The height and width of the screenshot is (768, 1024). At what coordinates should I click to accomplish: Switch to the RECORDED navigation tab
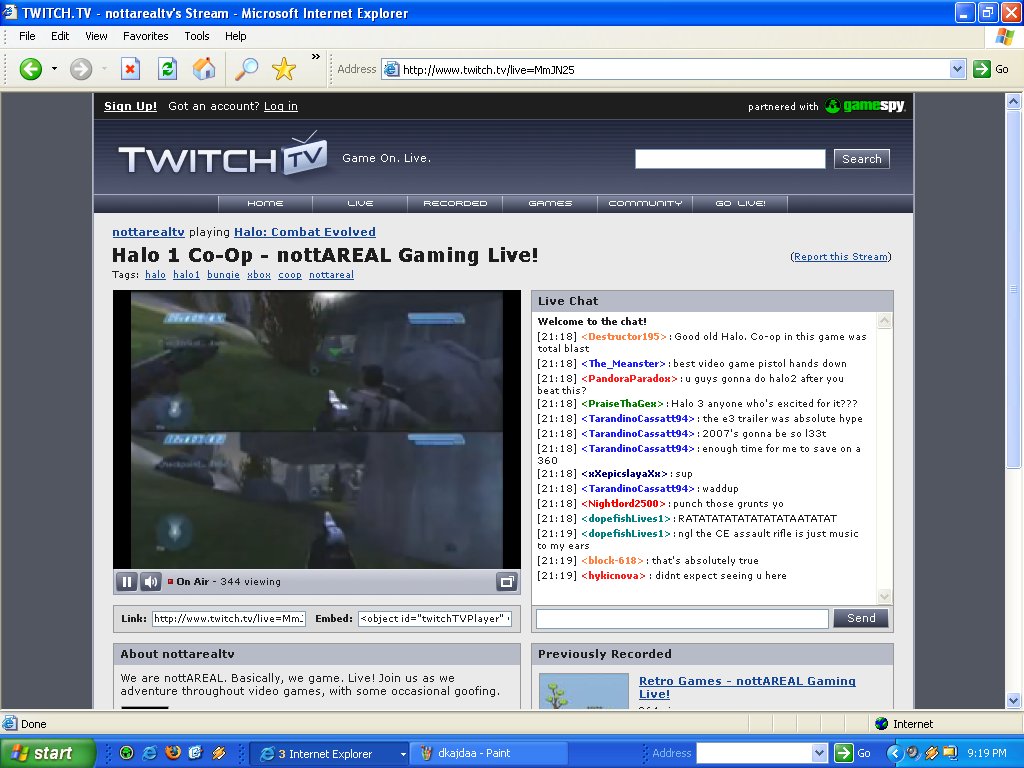(x=454, y=202)
